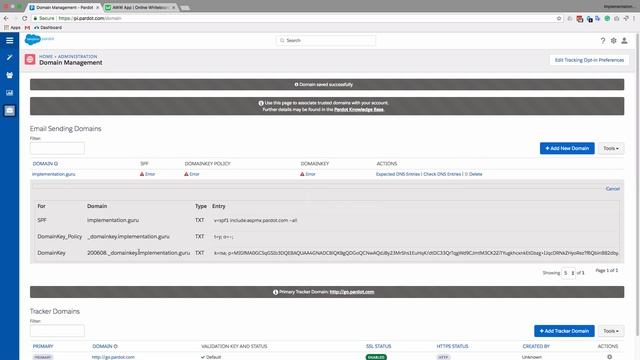Go to ADMINISTRATION breadcrumb

point(78,56)
